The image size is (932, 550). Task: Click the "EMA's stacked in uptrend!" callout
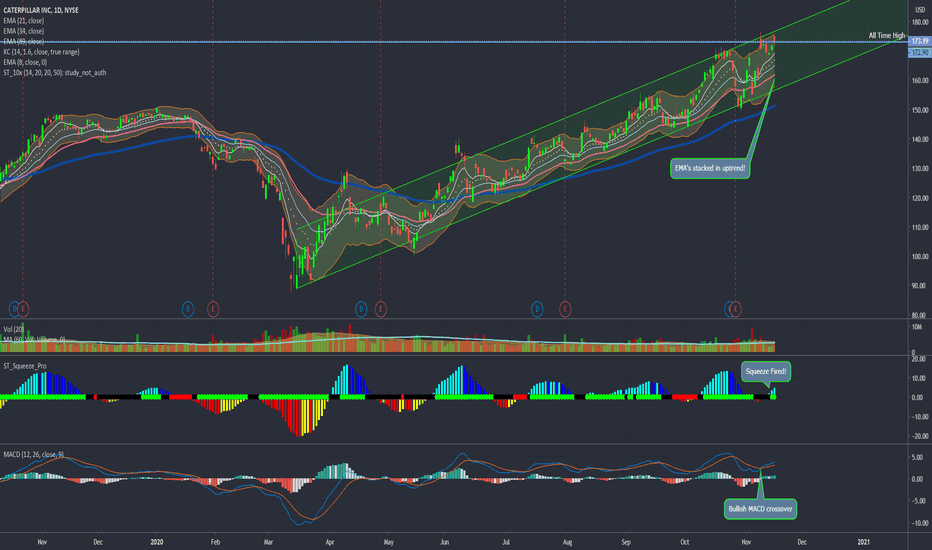click(x=710, y=168)
